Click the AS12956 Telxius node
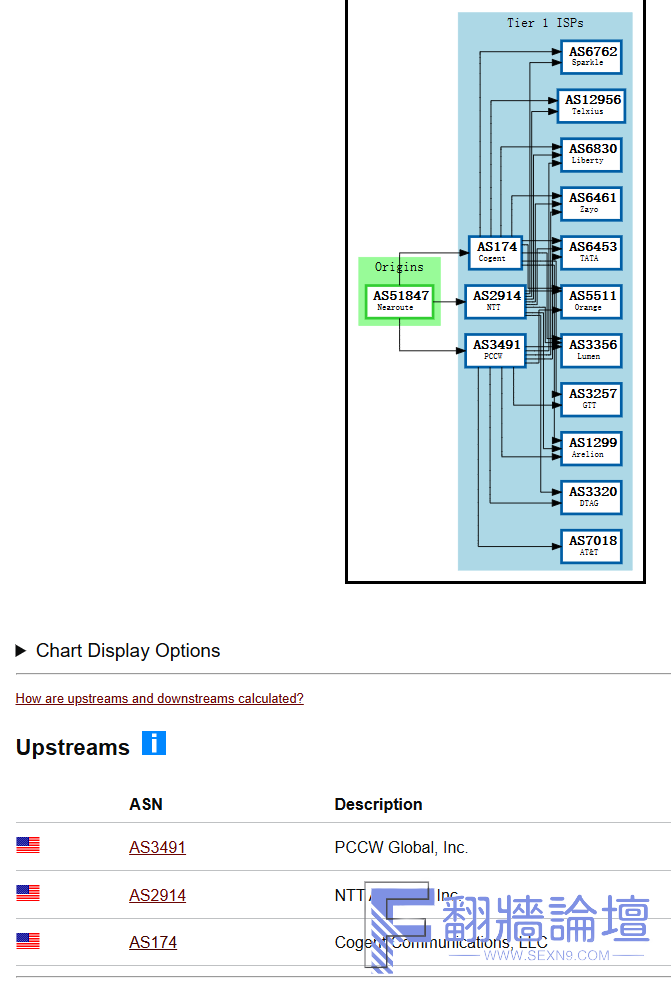Viewport: 671px width, 987px height. point(592,105)
